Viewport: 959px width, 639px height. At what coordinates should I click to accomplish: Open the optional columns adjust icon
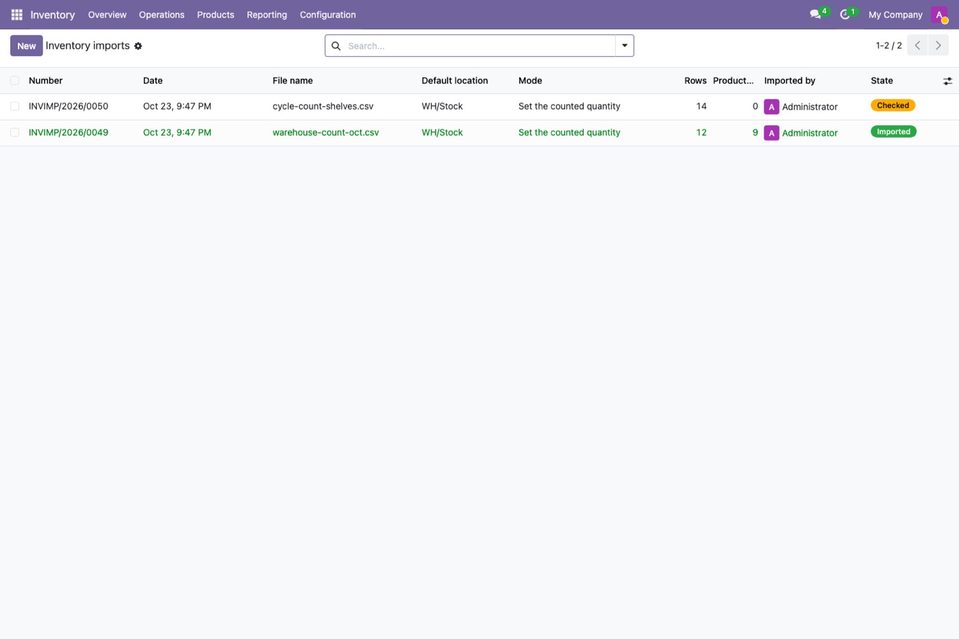(x=947, y=81)
